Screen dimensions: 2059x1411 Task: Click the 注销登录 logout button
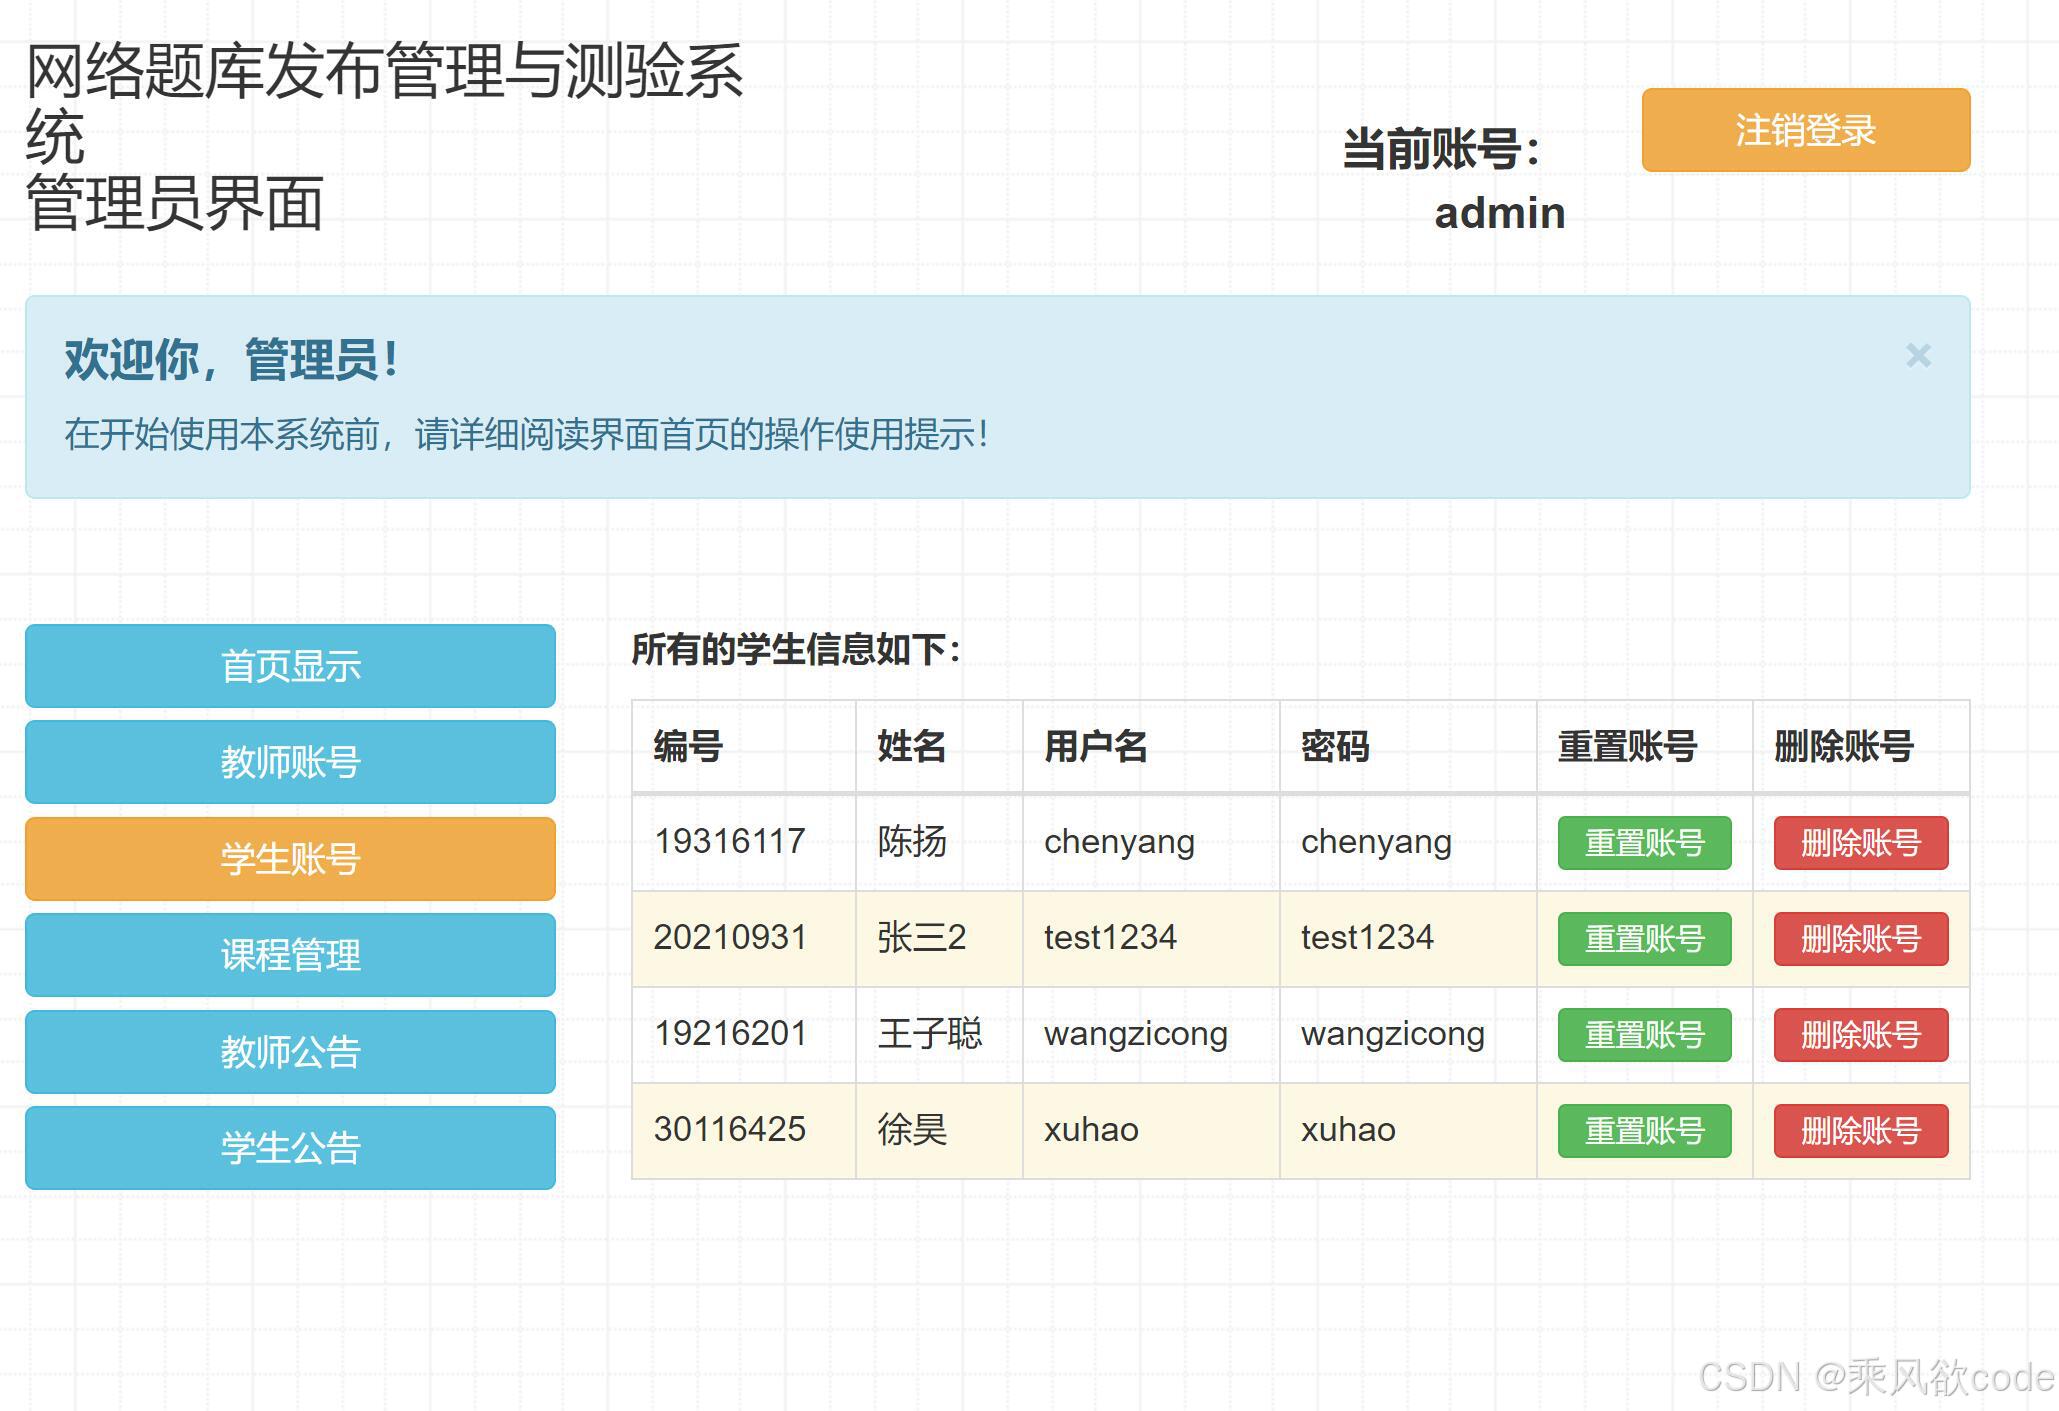coord(1804,129)
